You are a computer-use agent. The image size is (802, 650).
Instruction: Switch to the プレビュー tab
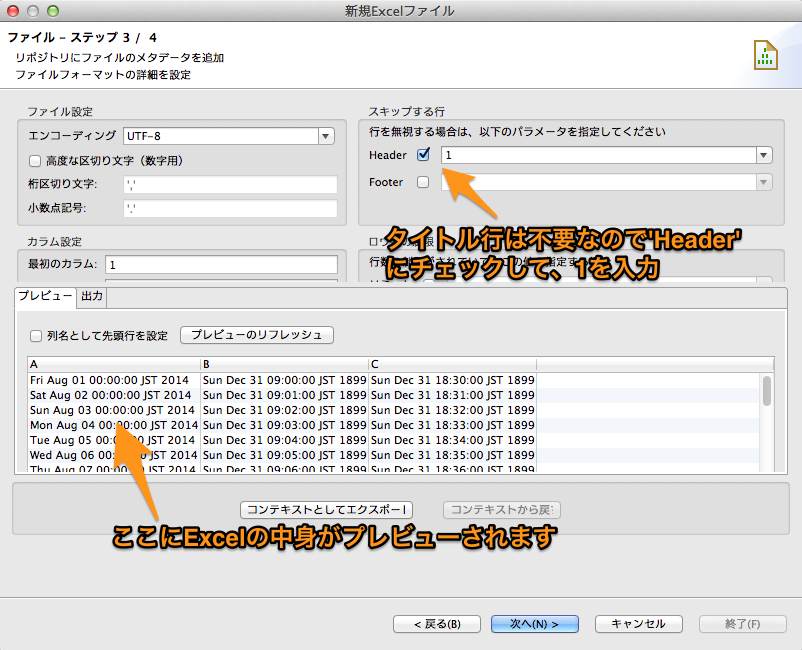(46, 297)
